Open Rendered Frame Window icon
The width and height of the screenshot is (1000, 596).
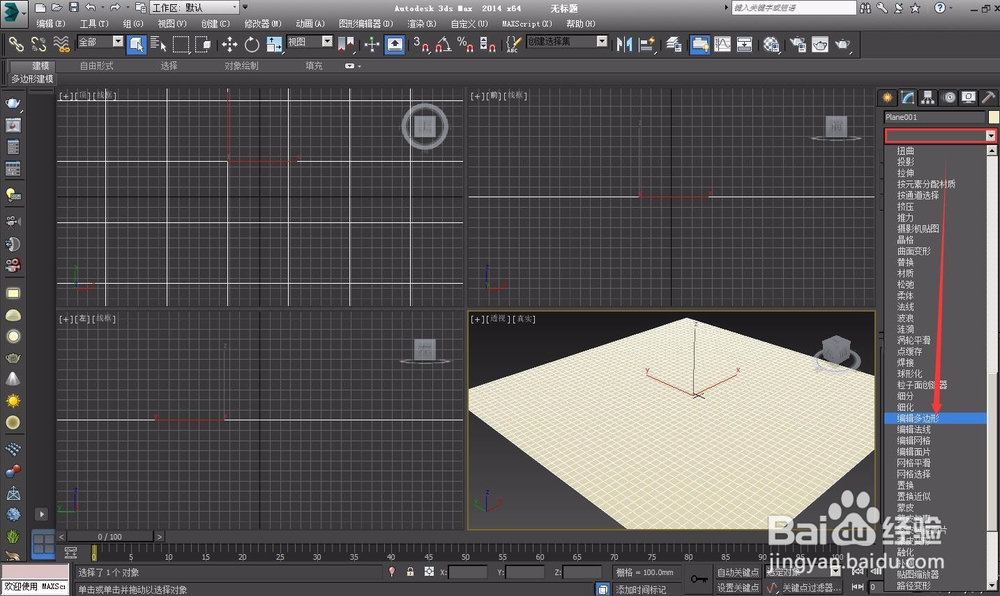tap(820, 44)
